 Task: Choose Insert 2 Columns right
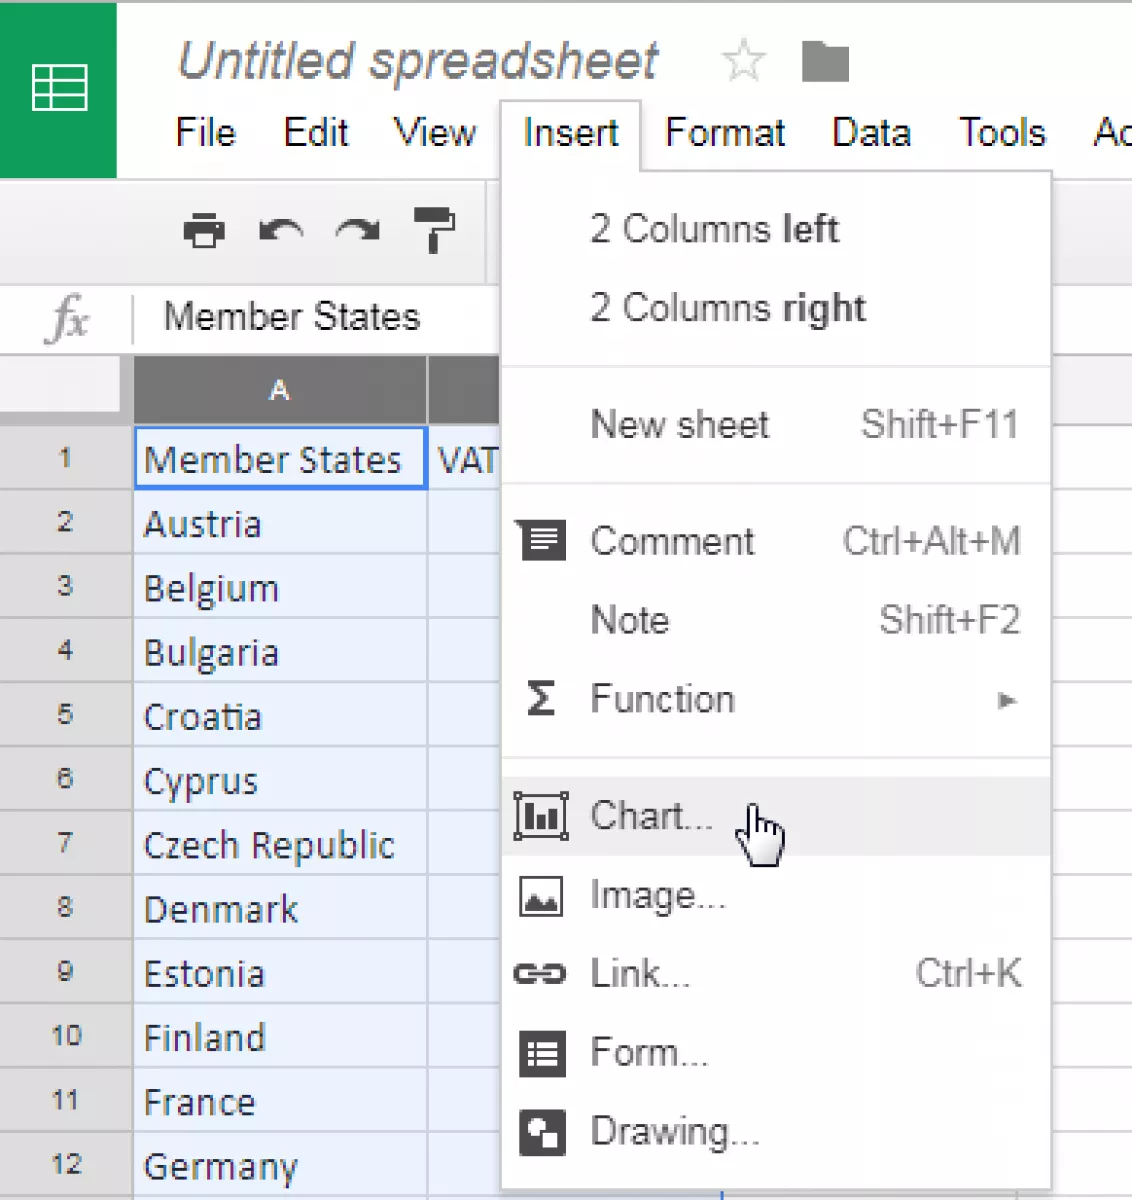pos(727,308)
